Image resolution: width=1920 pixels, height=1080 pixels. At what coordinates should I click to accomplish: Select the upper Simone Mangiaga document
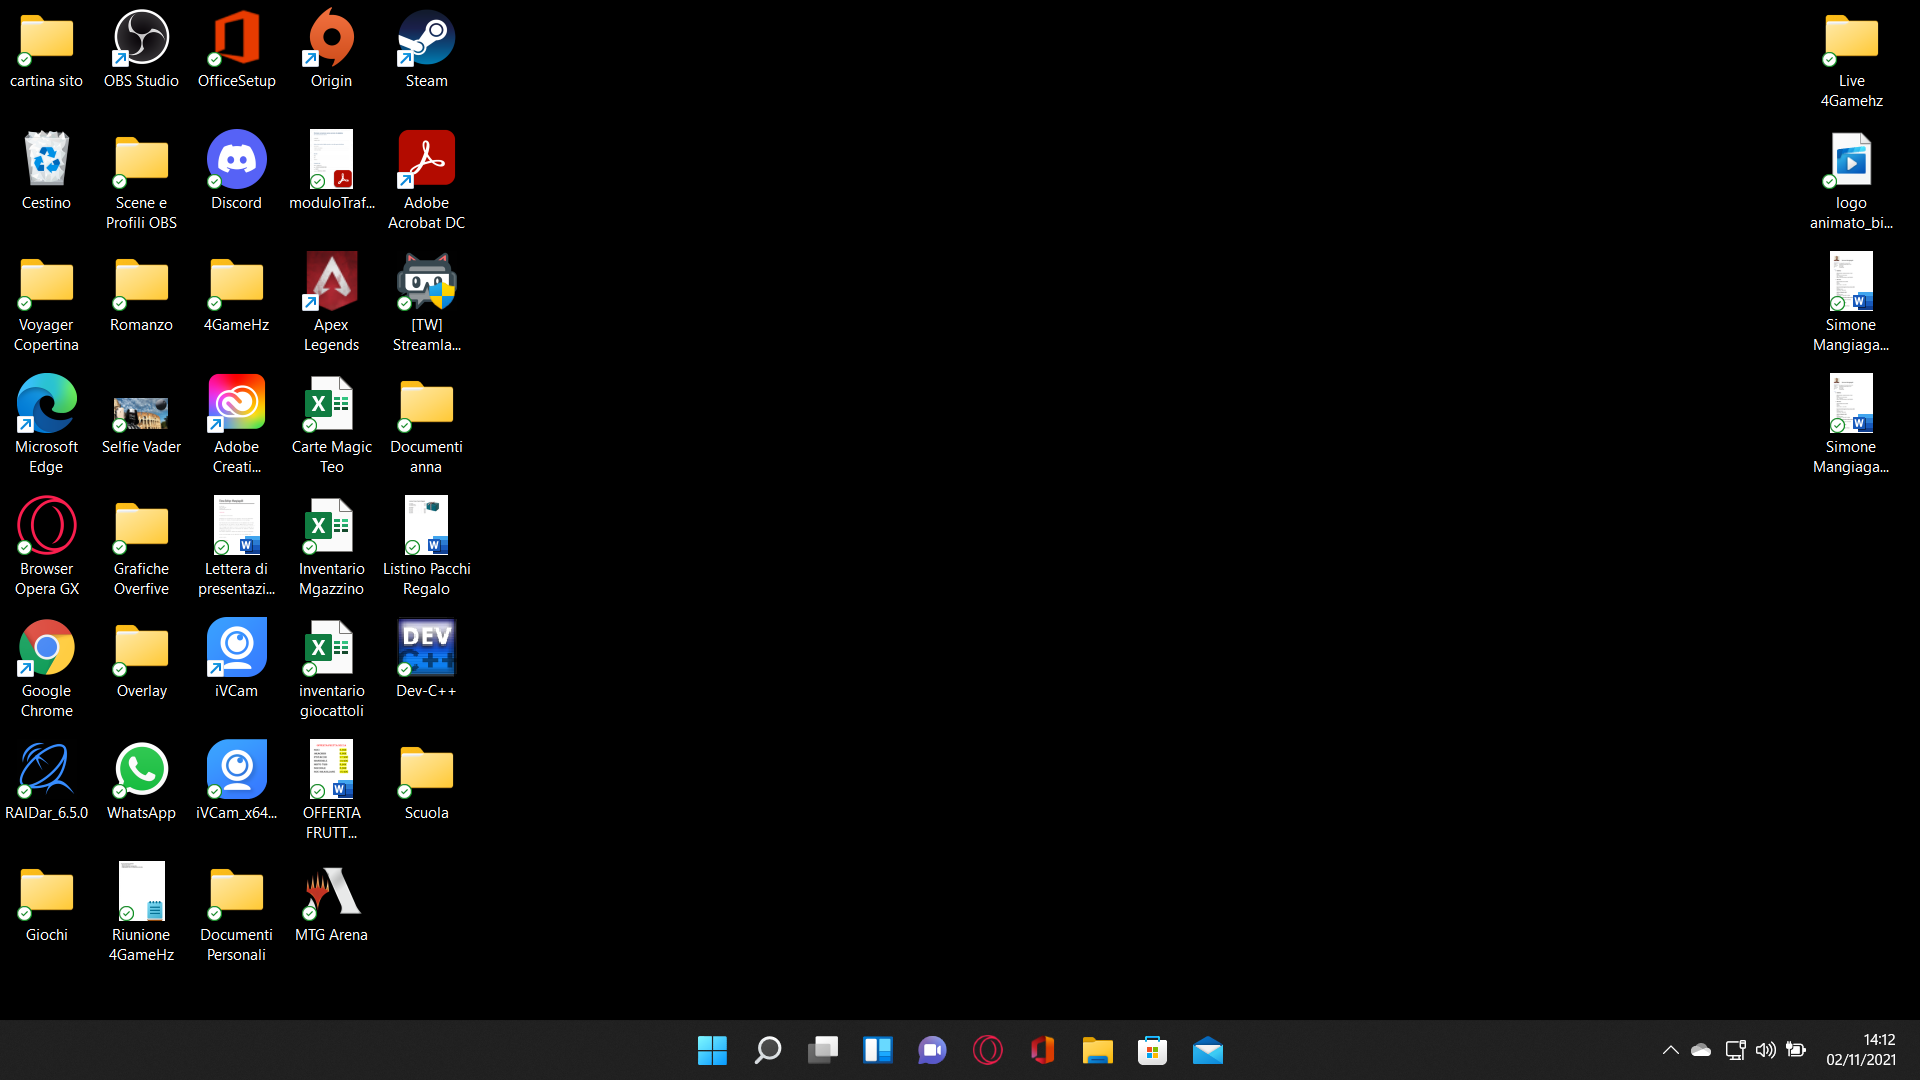[x=1851, y=304]
